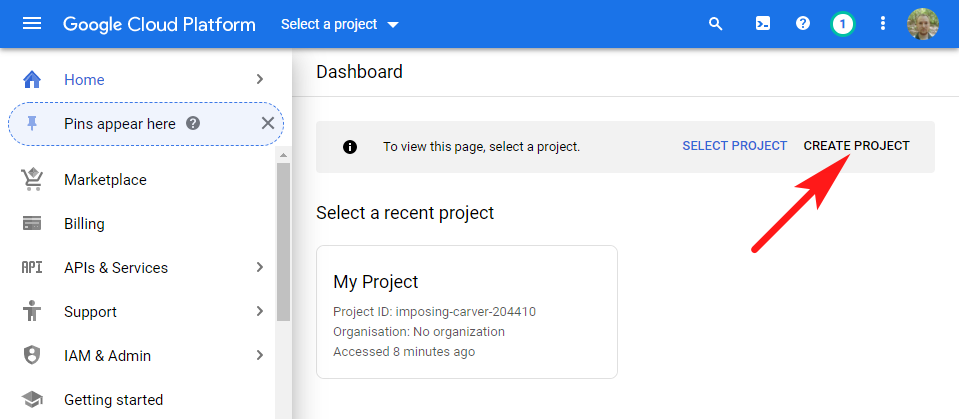This screenshot has width=959, height=419.
Task: Click 'Select a recent project' heading
Action: [x=405, y=213]
